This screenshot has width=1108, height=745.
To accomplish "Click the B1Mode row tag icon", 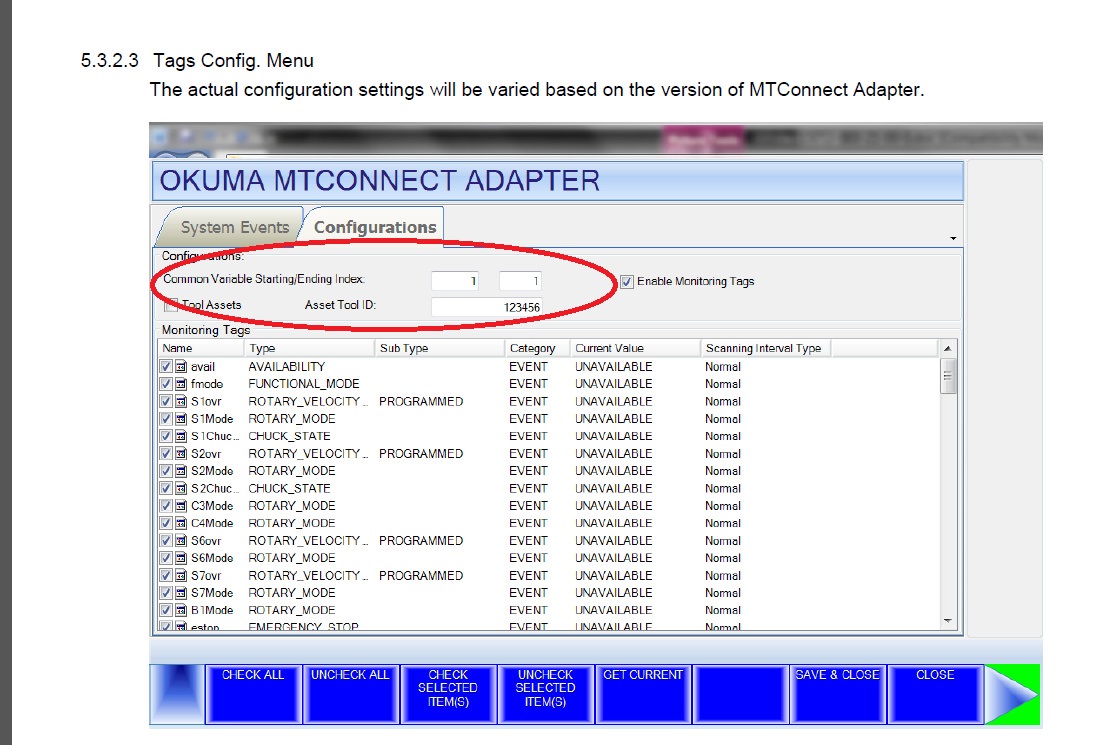I will coord(181,610).
